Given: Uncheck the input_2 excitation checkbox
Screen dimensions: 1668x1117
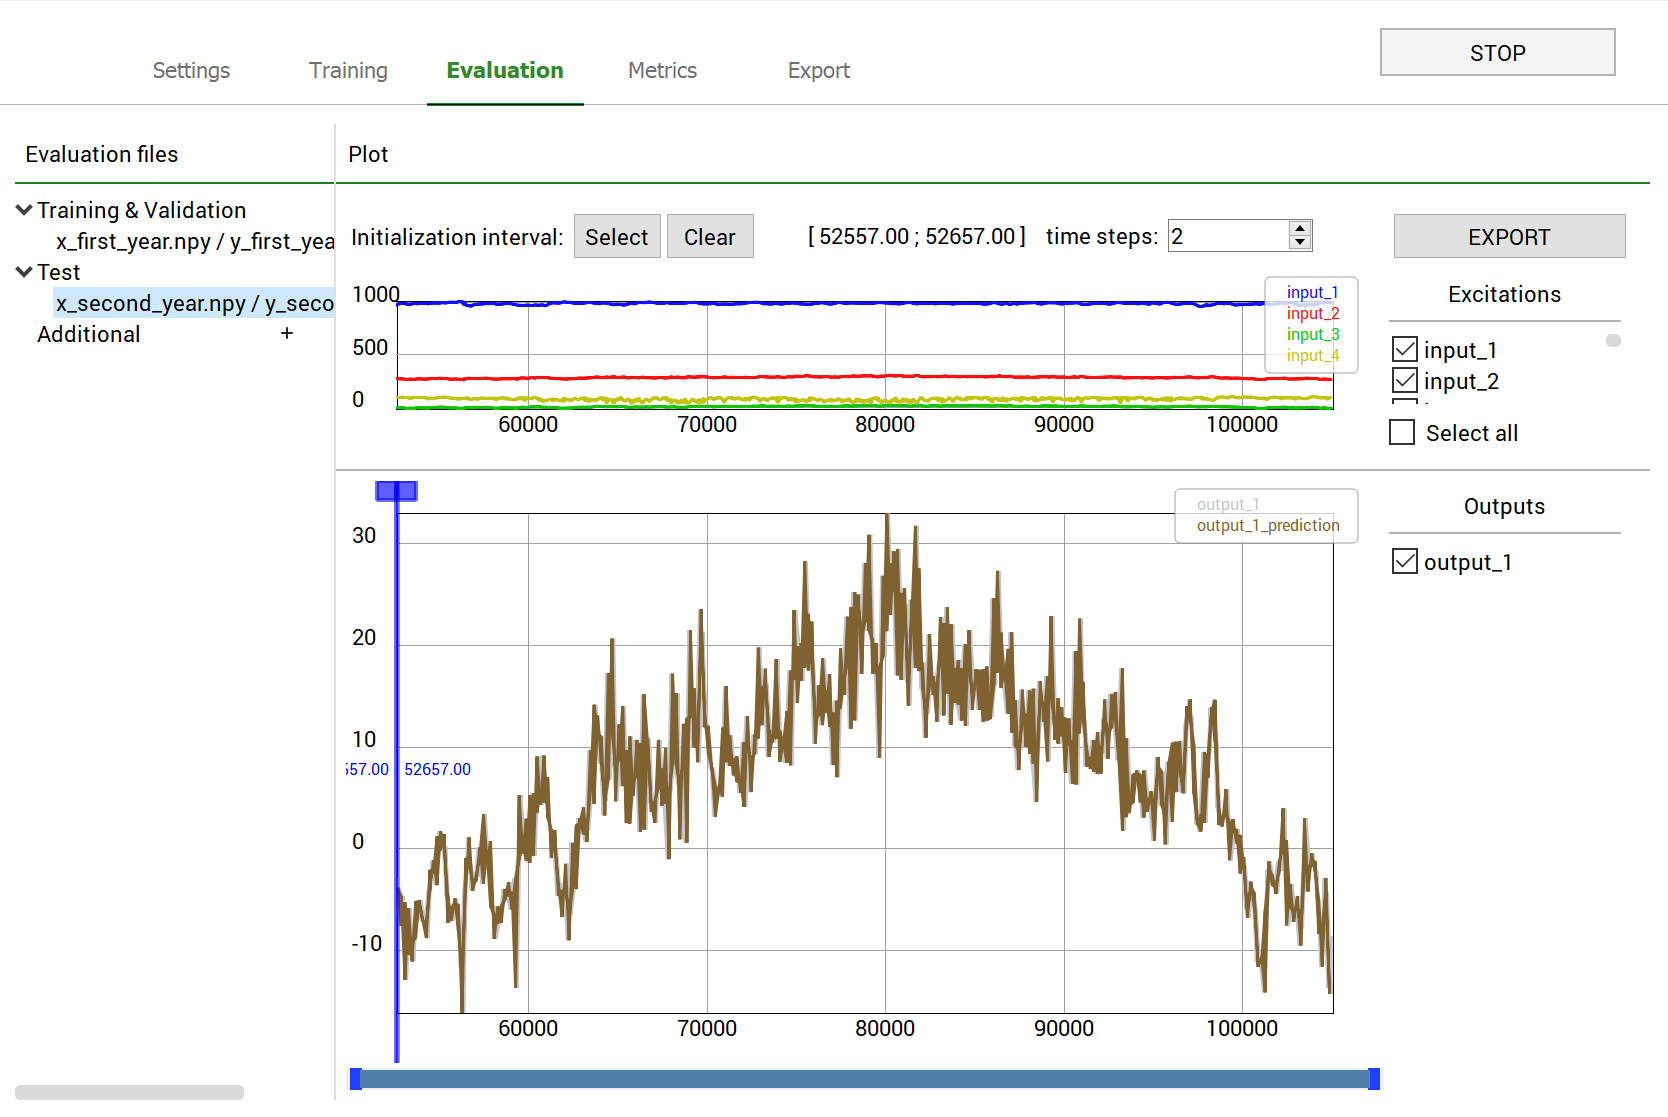Looking at the screenshot, I should click(x=1404, y=380).
